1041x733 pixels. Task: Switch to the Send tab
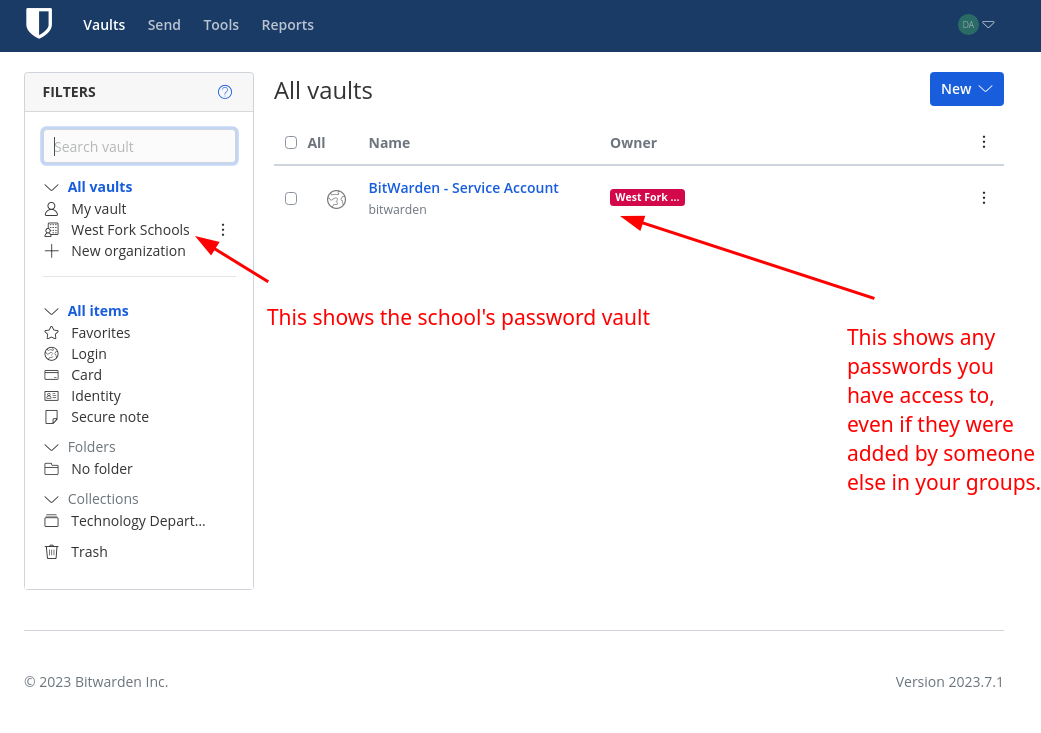point(164,25)
